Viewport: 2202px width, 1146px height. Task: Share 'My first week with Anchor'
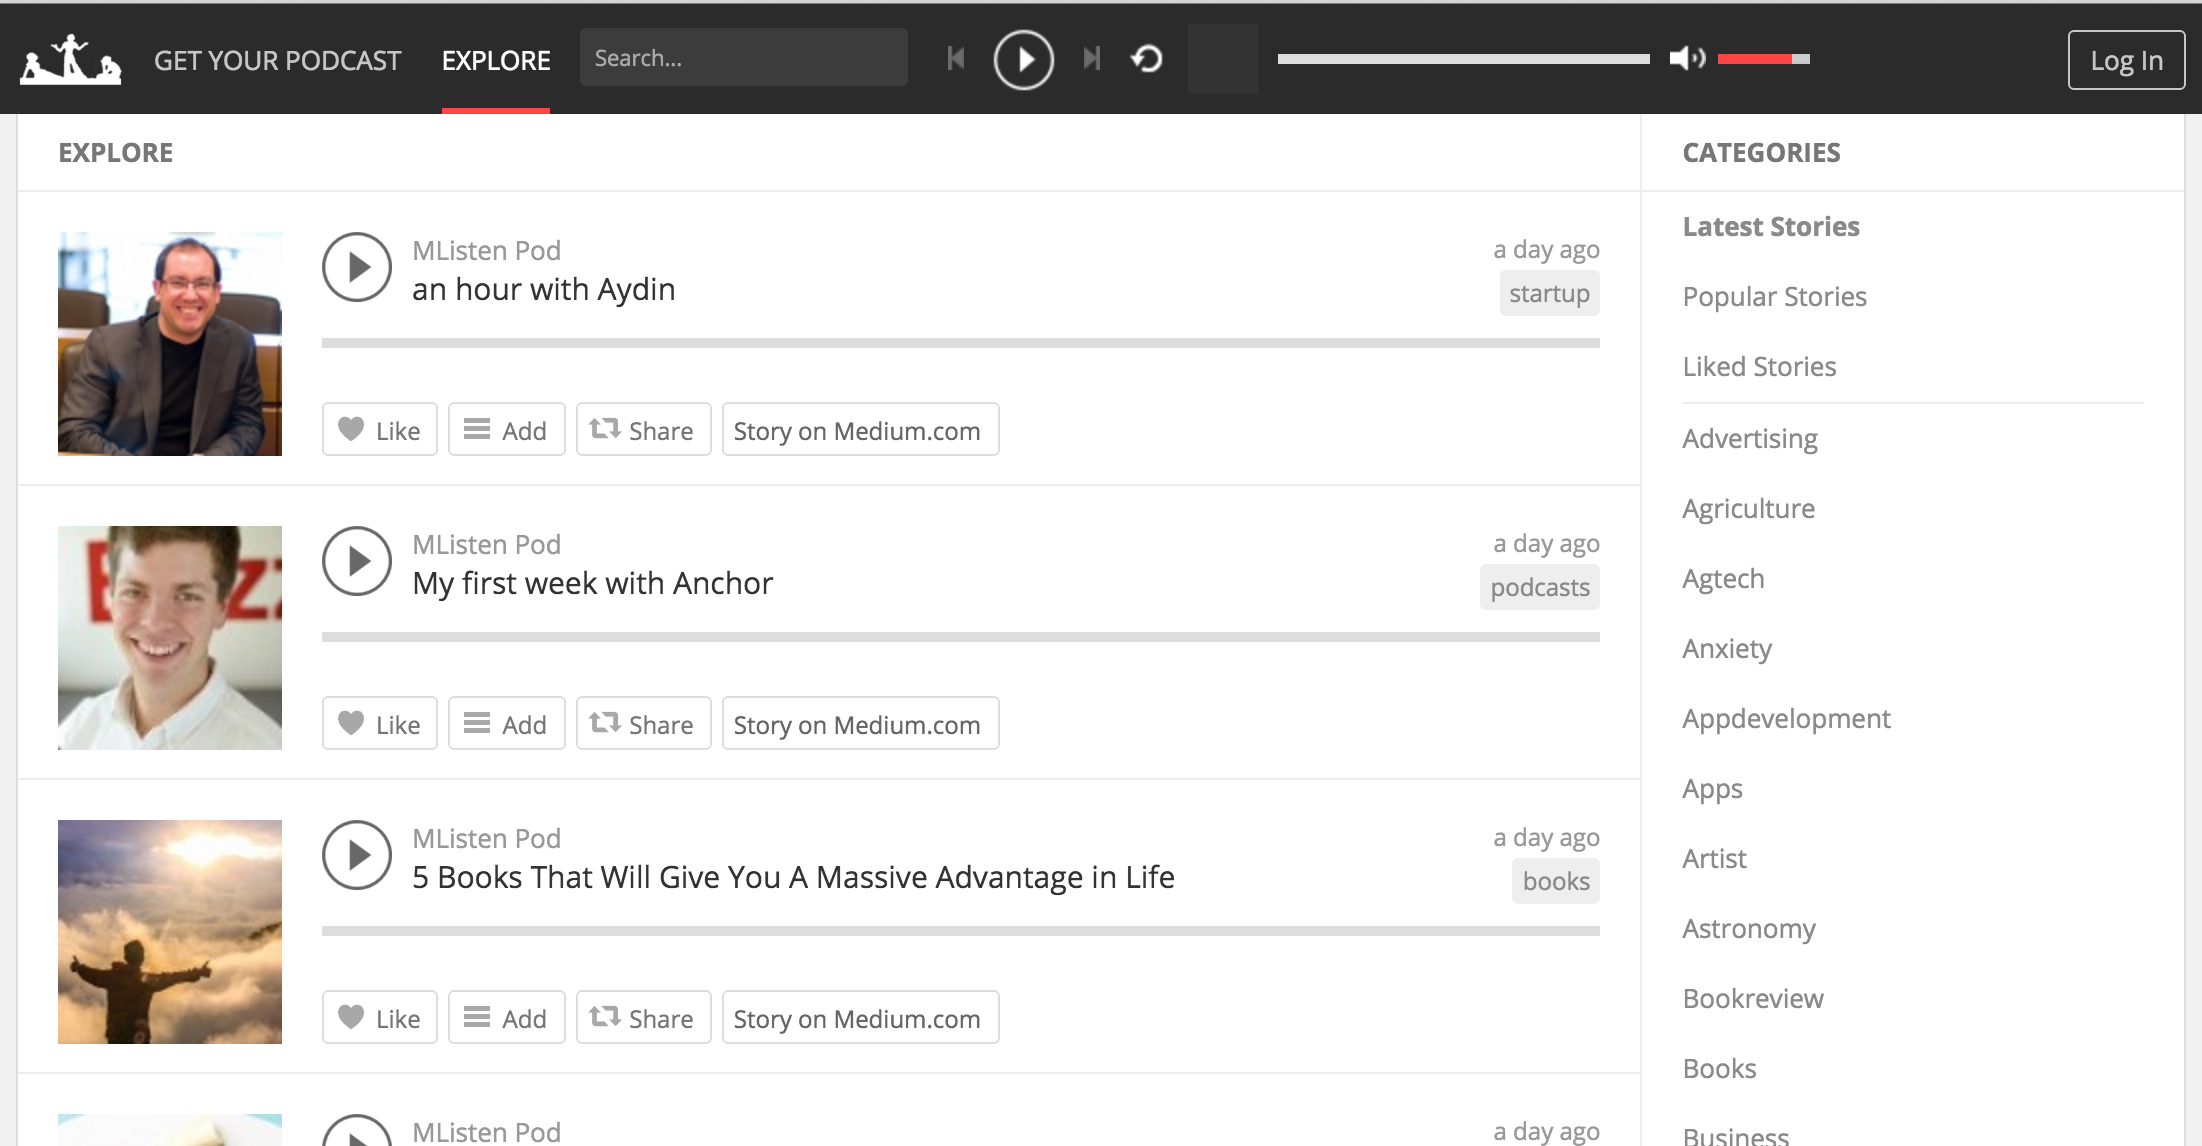point(643,724)
